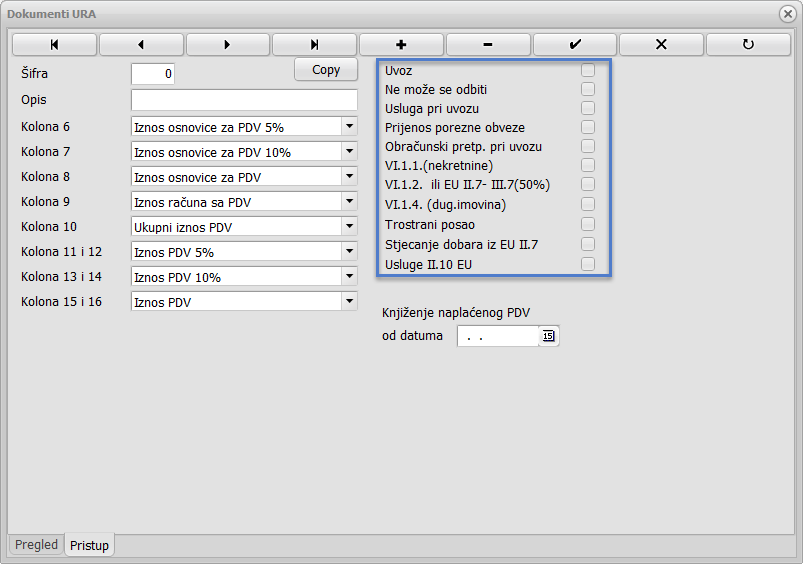803x564 pixels.
Task: Switch to the Pregled tab
Action: click(36, 545)
